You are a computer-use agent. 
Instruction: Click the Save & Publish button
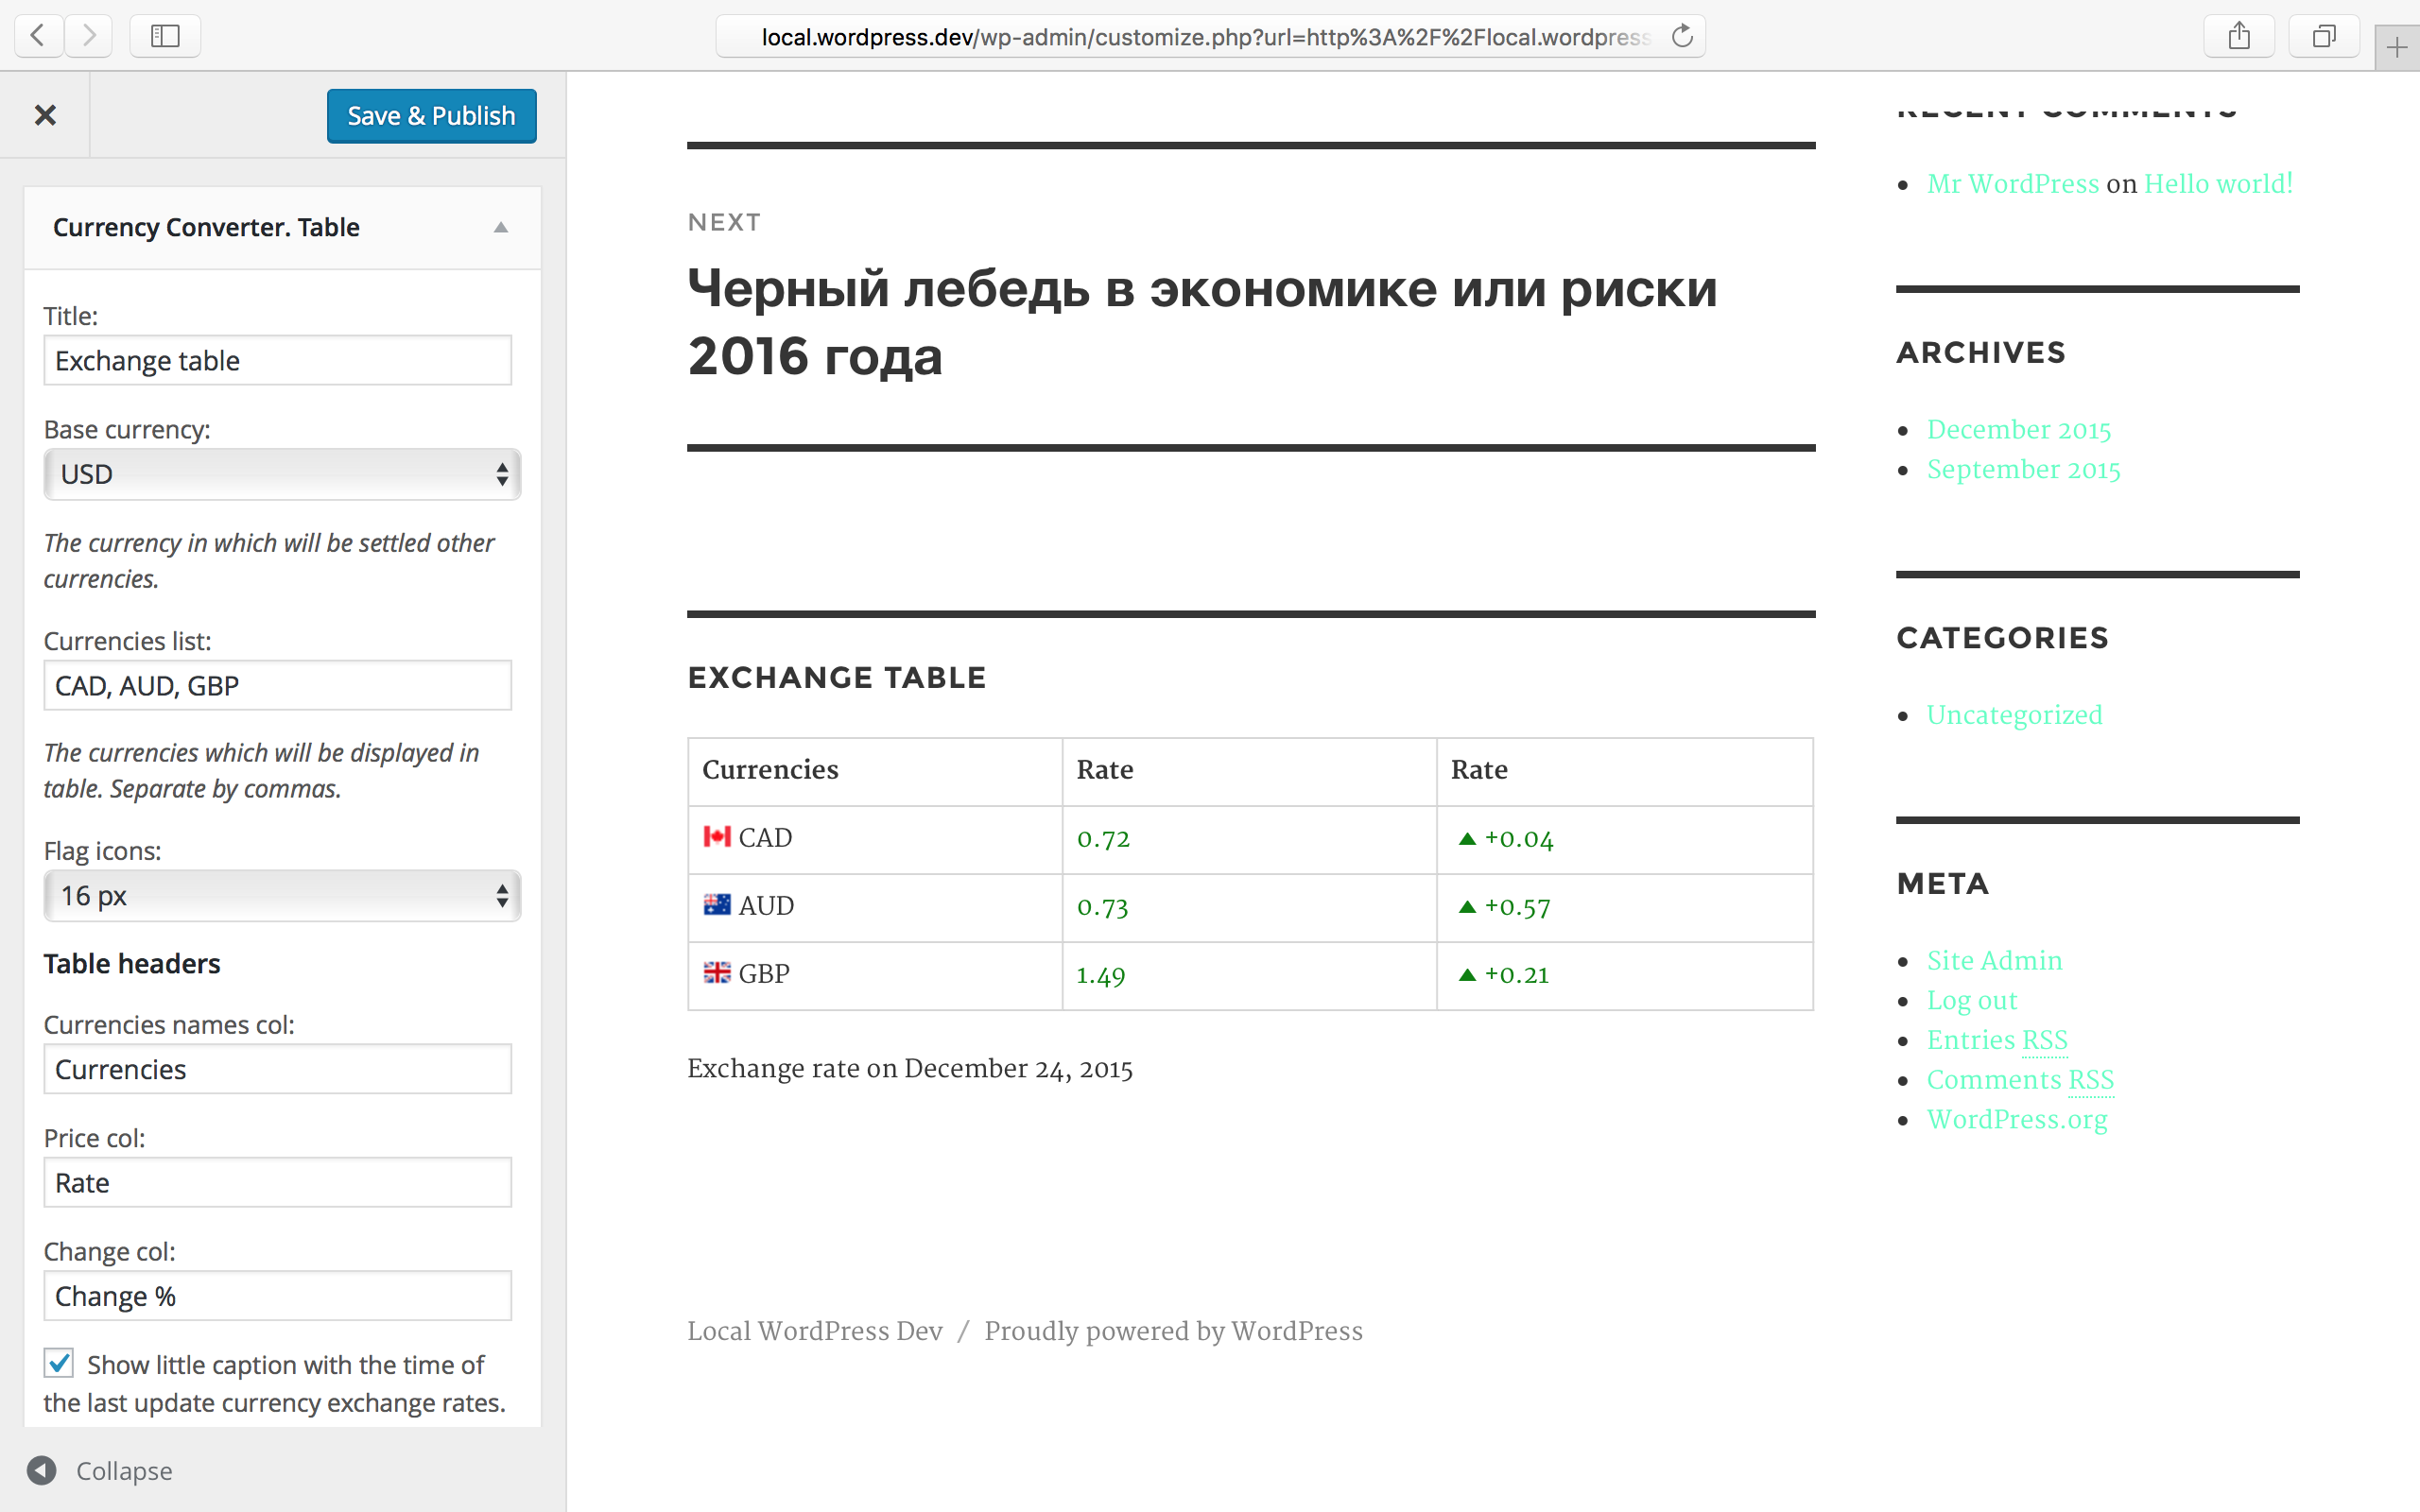(x=431, y=116)
